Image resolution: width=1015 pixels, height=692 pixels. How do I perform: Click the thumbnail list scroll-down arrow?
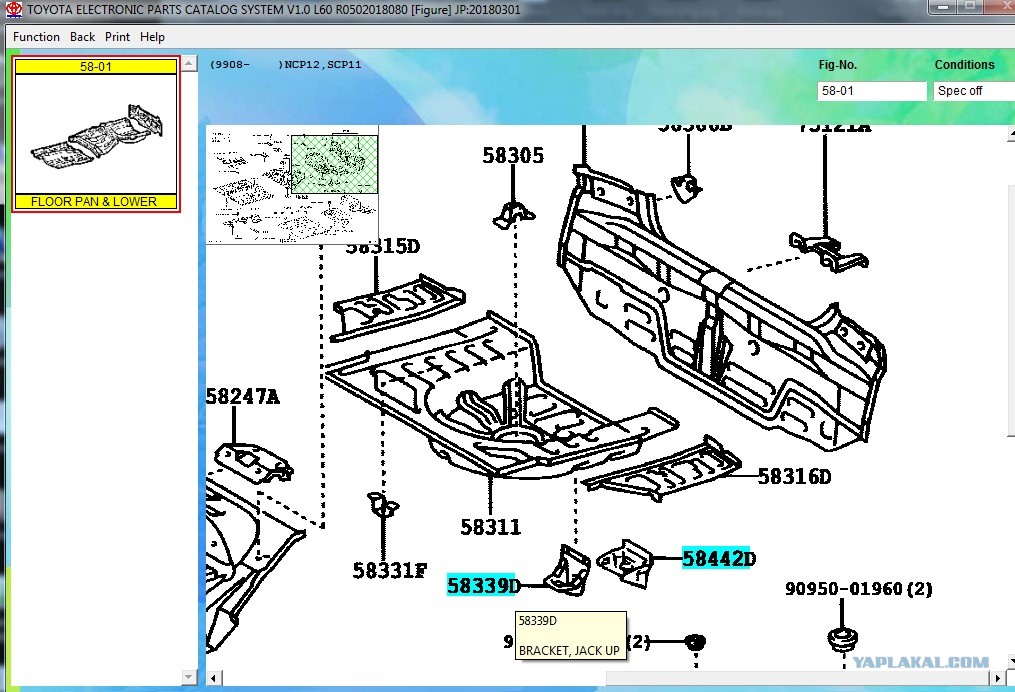(x=188, y=677)
